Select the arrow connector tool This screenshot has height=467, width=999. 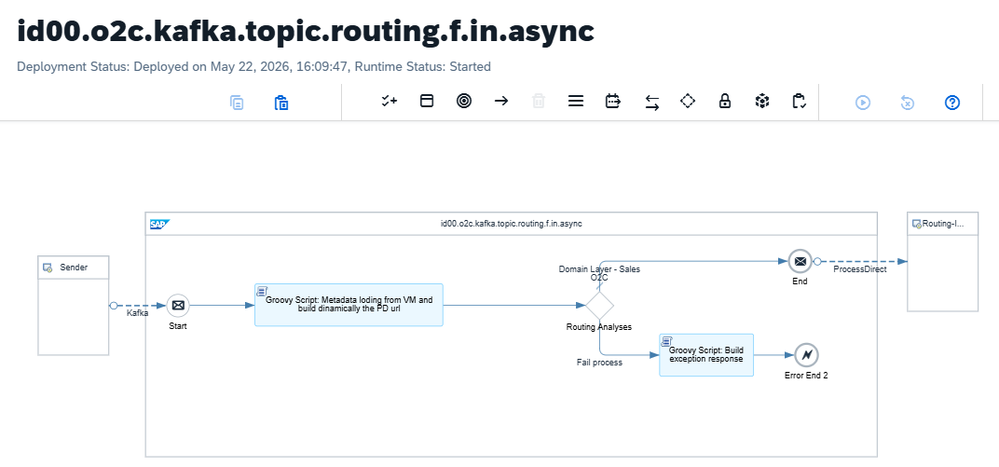(x=501, y=101)
